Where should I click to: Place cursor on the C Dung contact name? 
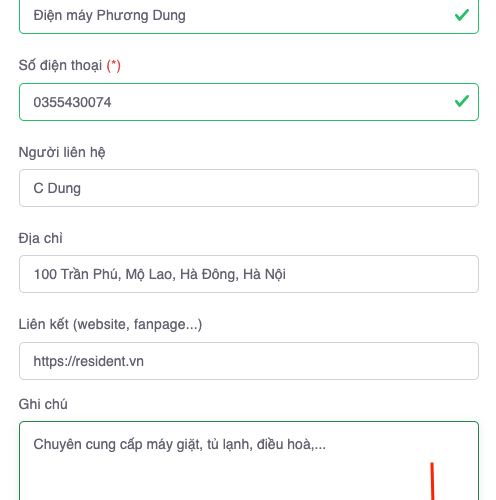pyautogui.click(x=57, y=189)
